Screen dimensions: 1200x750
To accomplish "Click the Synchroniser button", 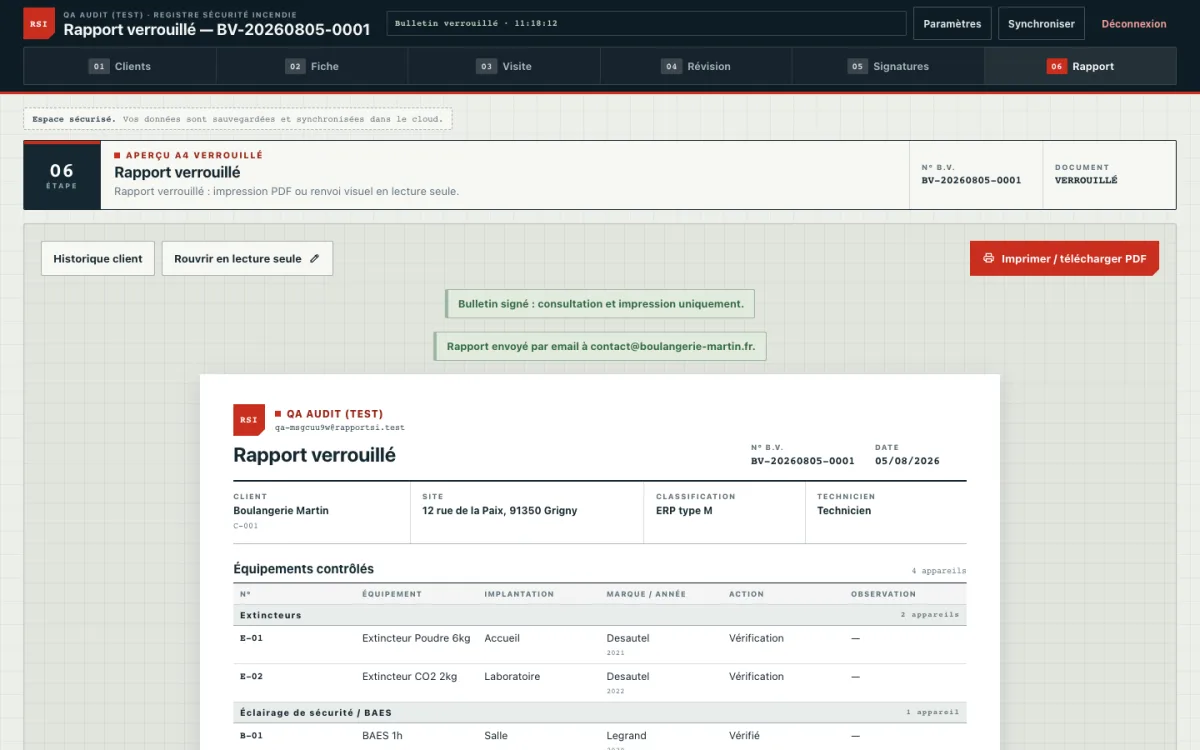I will [1041, 24].
